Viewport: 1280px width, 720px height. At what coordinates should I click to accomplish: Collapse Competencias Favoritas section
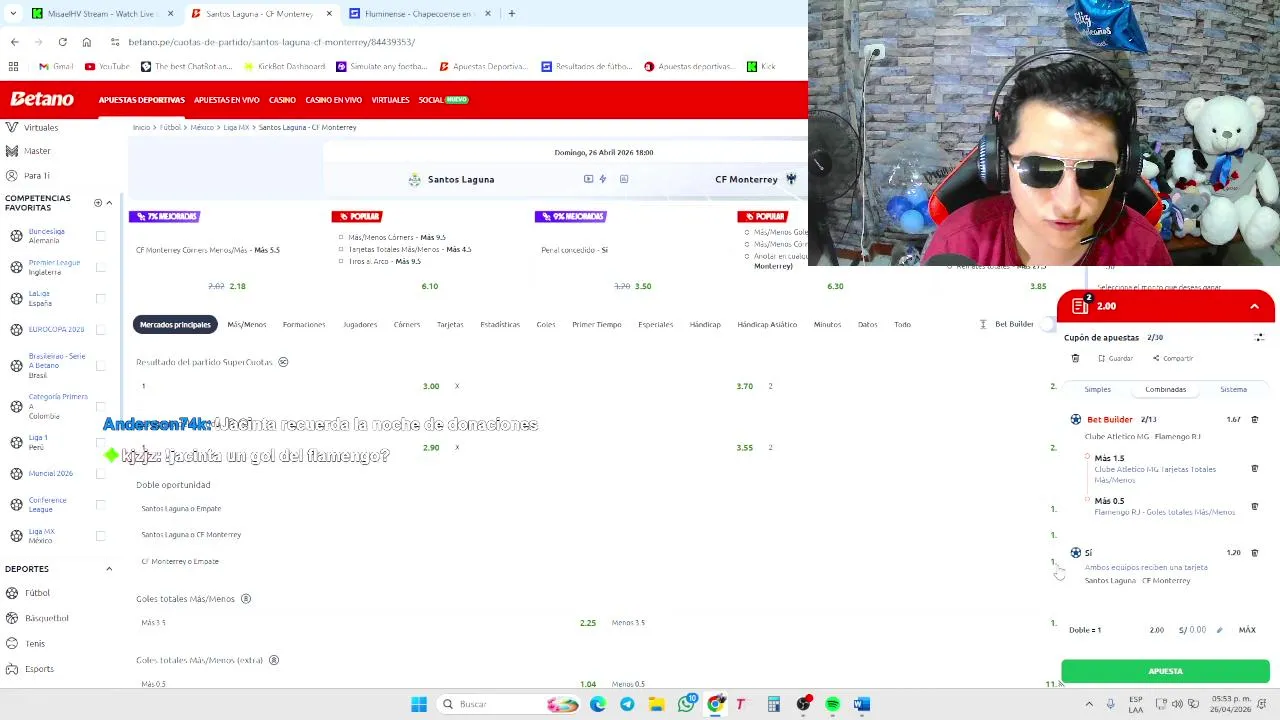click(x=109, y=203)
